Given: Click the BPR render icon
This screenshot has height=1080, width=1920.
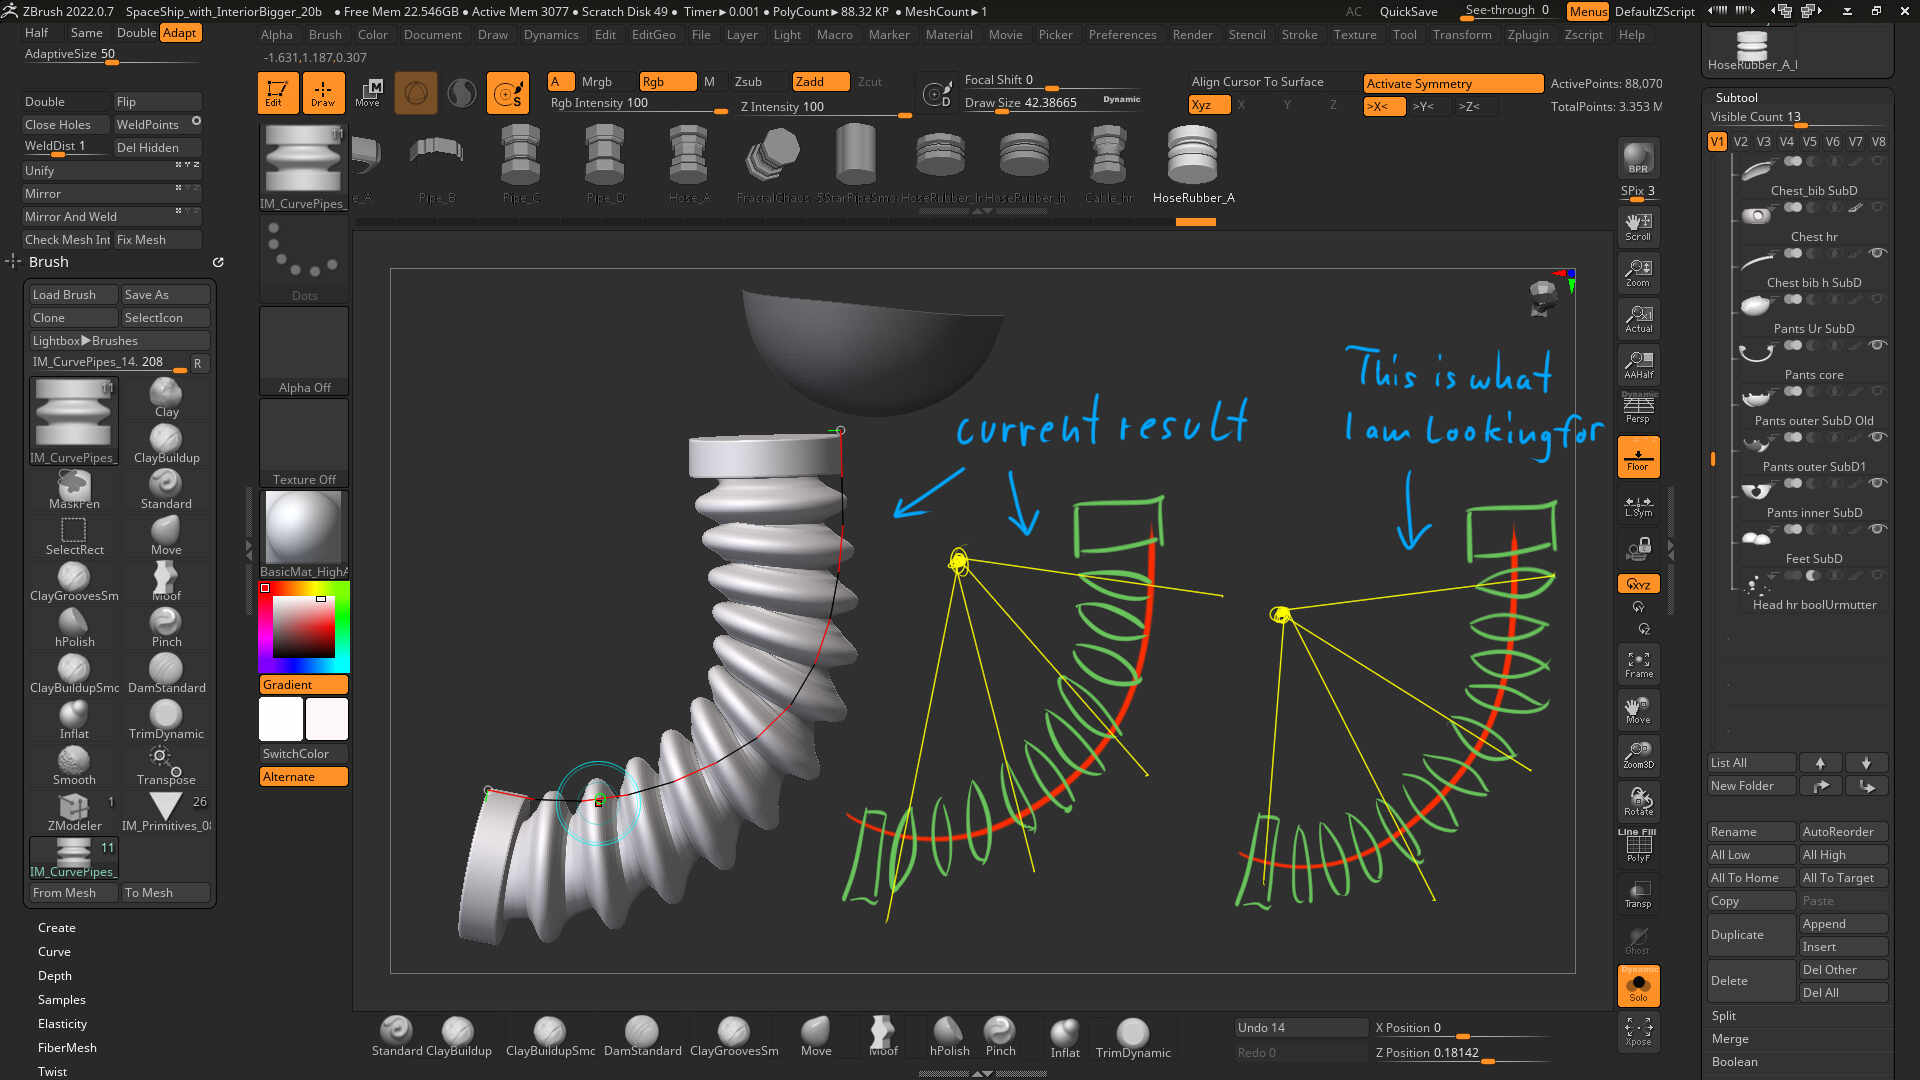Looking at the screenshot, I should (x=1638, y=158).
